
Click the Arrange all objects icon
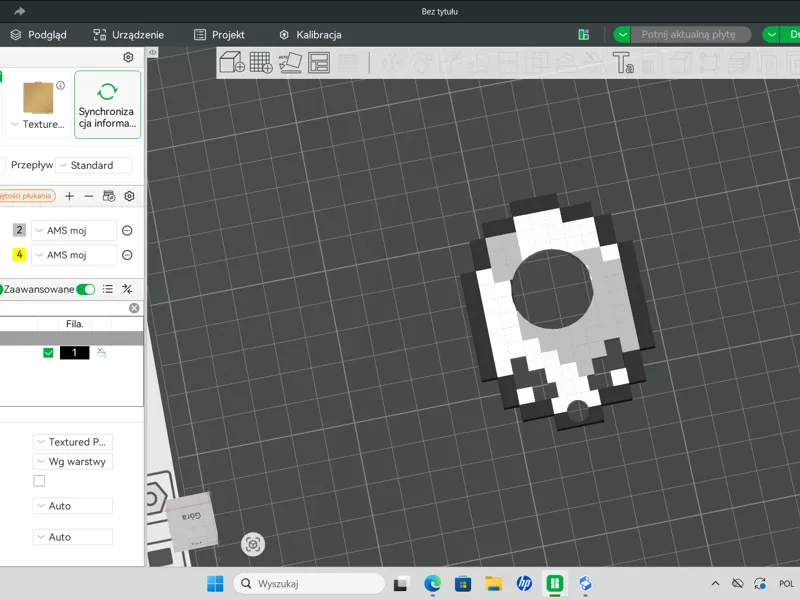tap(319, 63)
